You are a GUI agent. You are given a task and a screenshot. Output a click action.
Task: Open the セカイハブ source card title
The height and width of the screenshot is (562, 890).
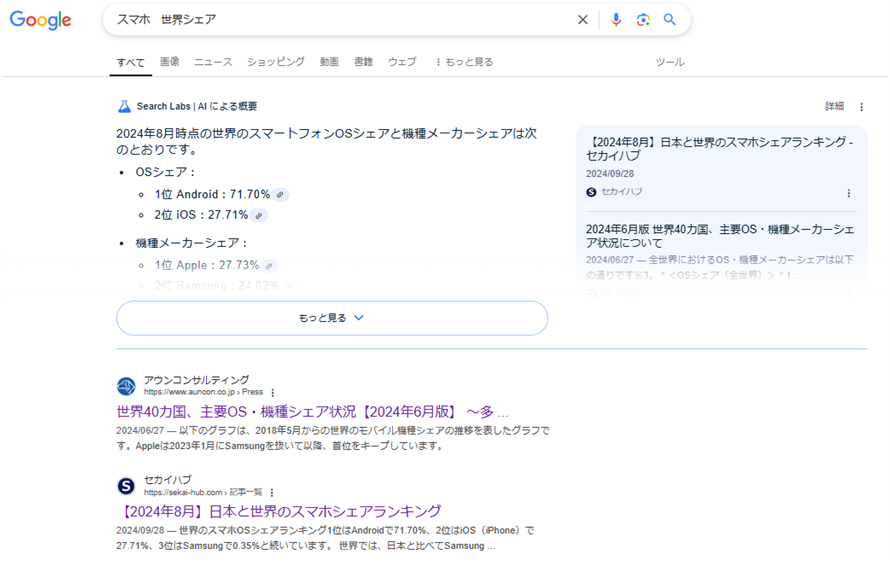(719, 149)
